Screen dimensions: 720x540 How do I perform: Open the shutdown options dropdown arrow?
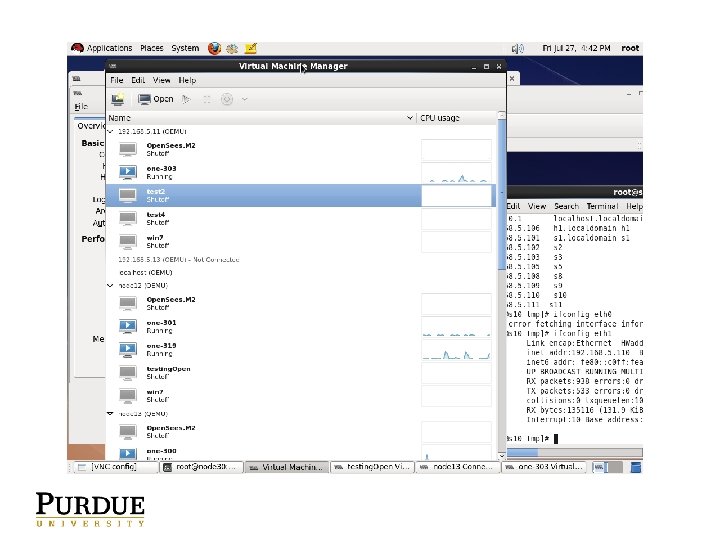pos(244,99)
